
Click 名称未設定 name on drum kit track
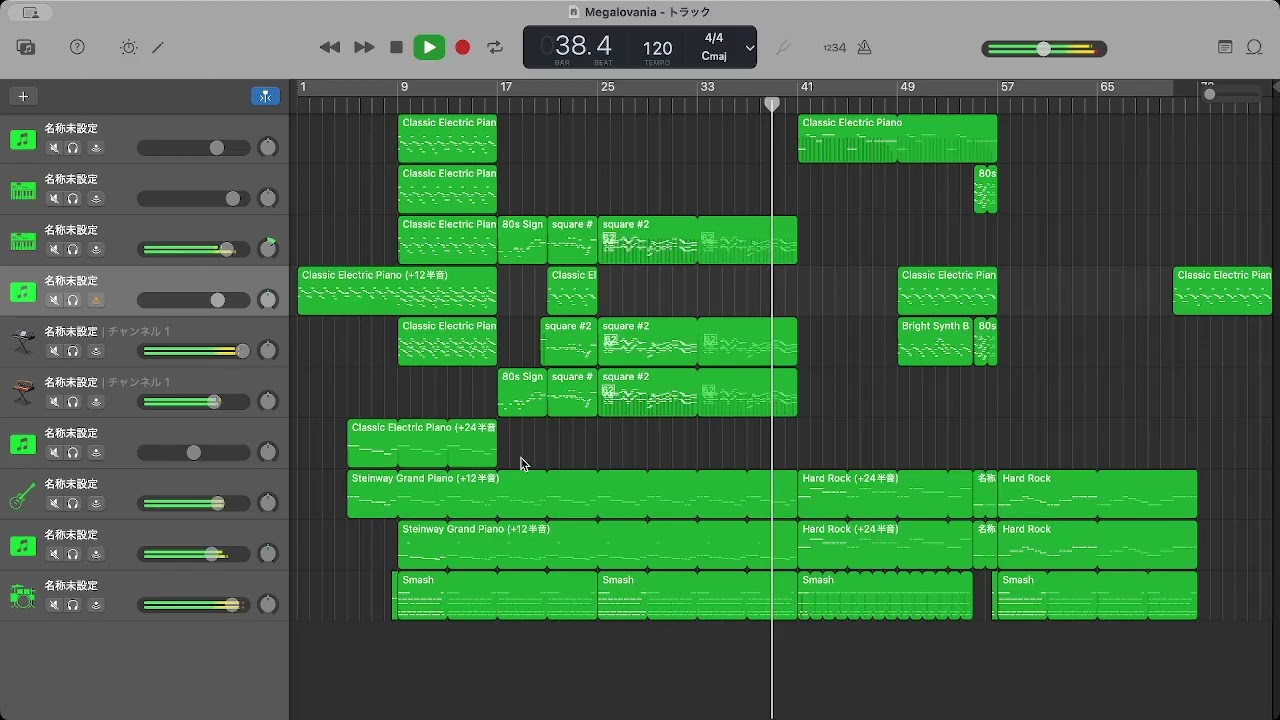[71, 585]
